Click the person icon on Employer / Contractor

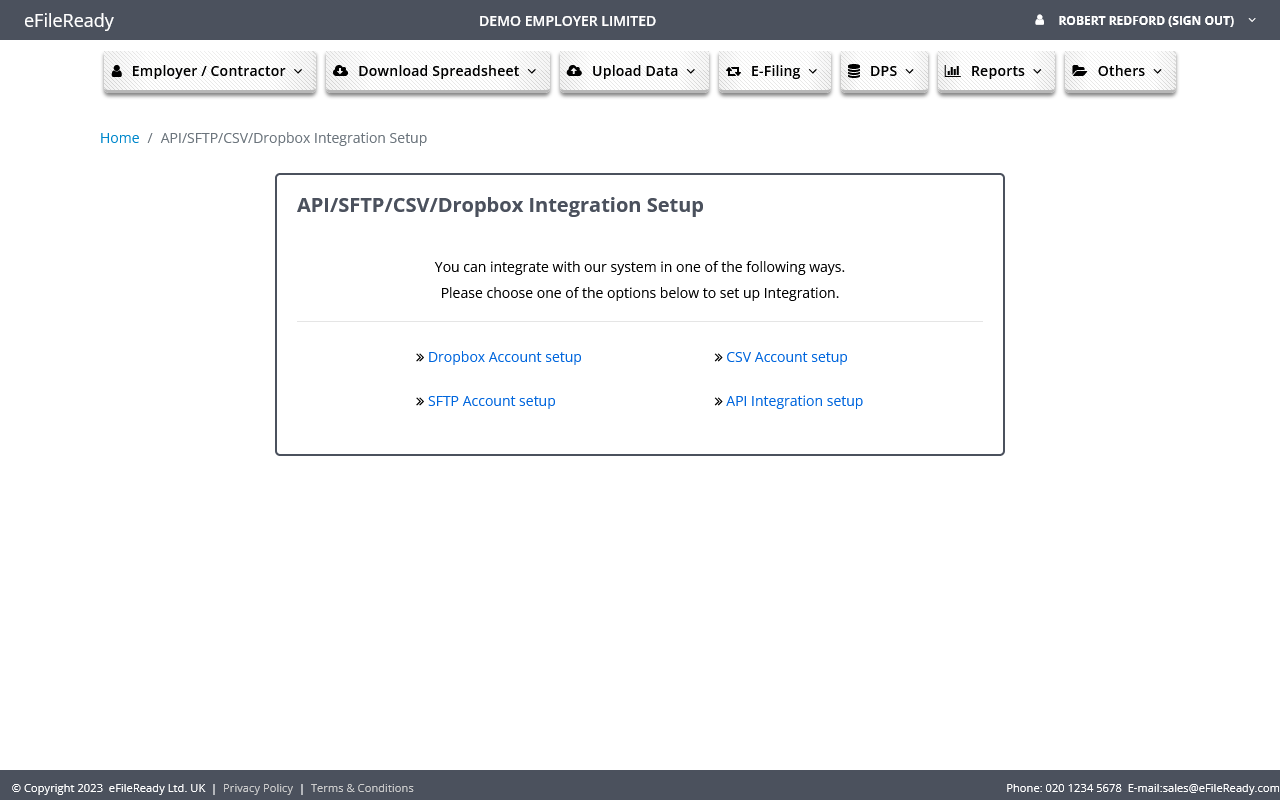point(117,71)
